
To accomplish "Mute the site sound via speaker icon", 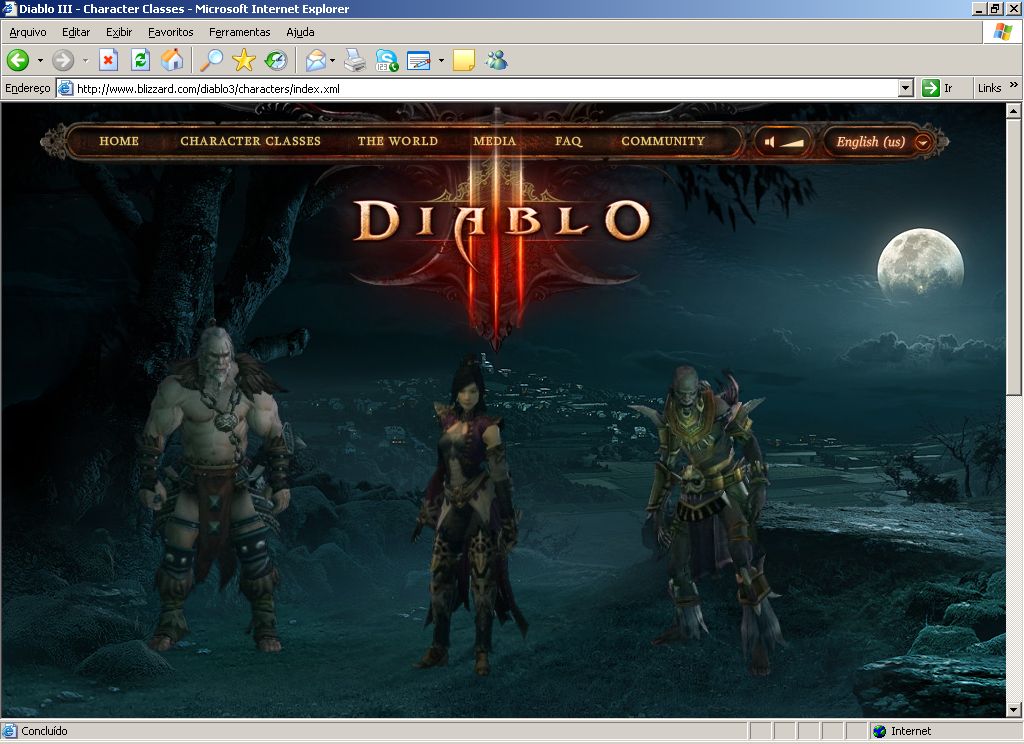I will [770, 142].
